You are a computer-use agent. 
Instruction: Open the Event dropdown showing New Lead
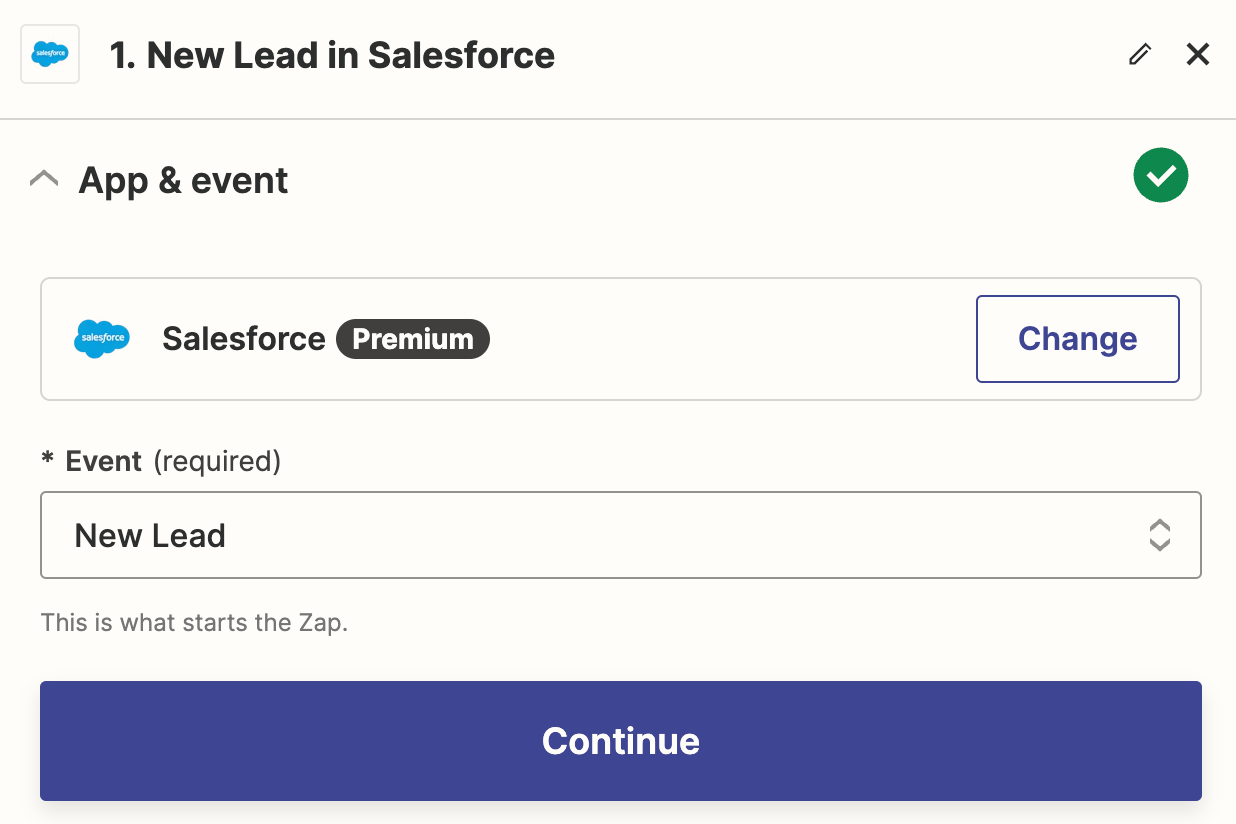coord(620,535)
